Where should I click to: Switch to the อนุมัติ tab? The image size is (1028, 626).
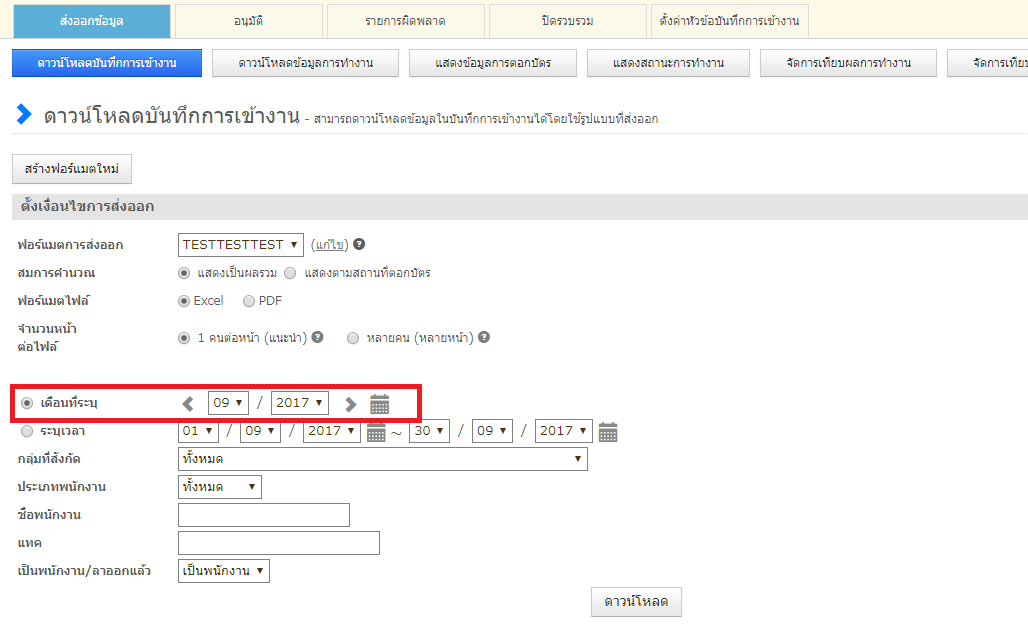pyautogui.click(x=249, y=21)
